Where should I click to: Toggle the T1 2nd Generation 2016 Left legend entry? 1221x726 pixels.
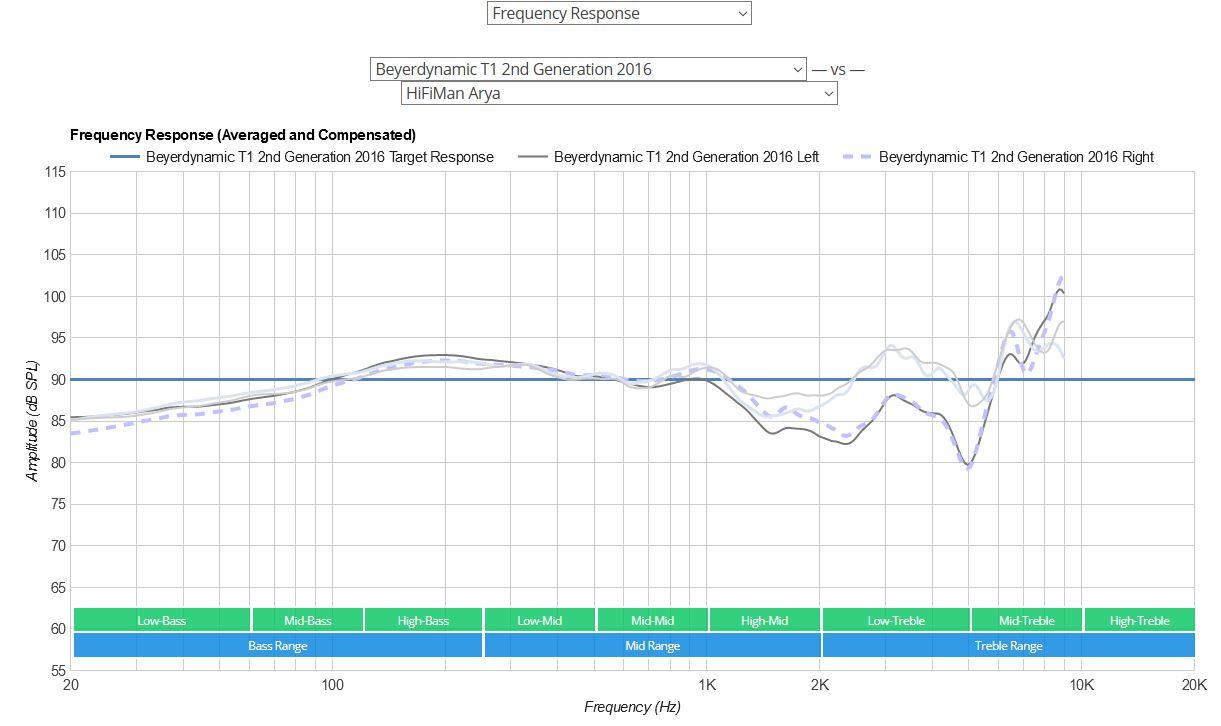[669, 157]
